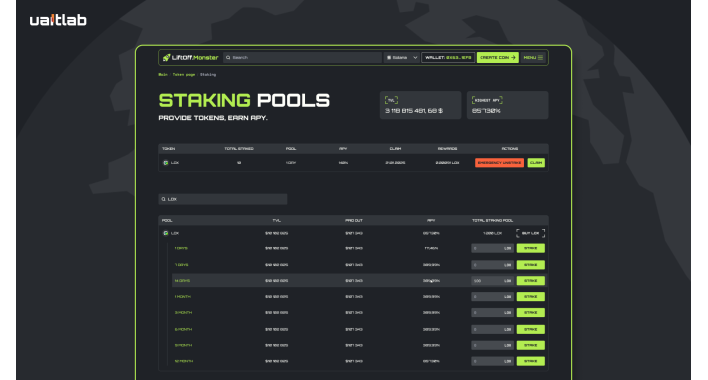Click Stake for the 9 Month pool
Image resolution: width=708 pixels, height=380 pixels.
531,345
